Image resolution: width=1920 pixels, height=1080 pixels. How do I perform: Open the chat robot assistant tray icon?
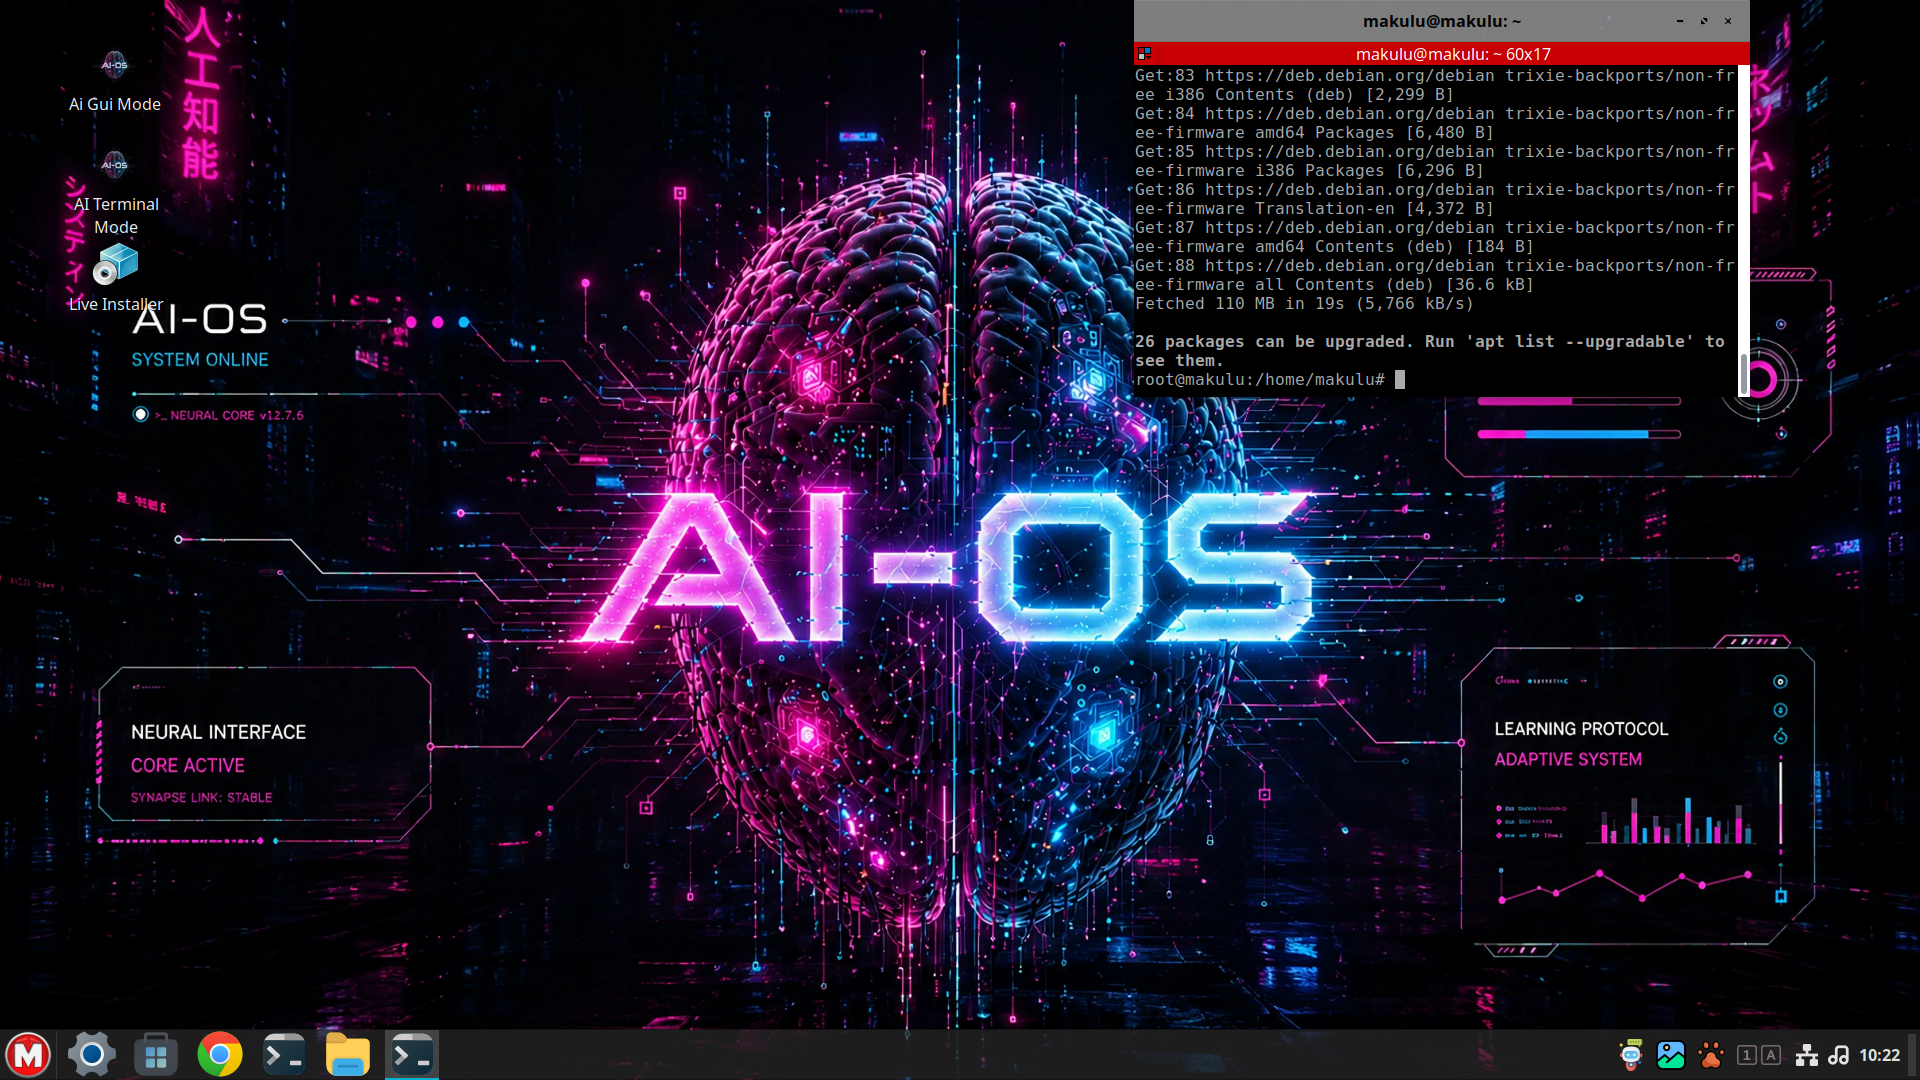point(1631,1055)
